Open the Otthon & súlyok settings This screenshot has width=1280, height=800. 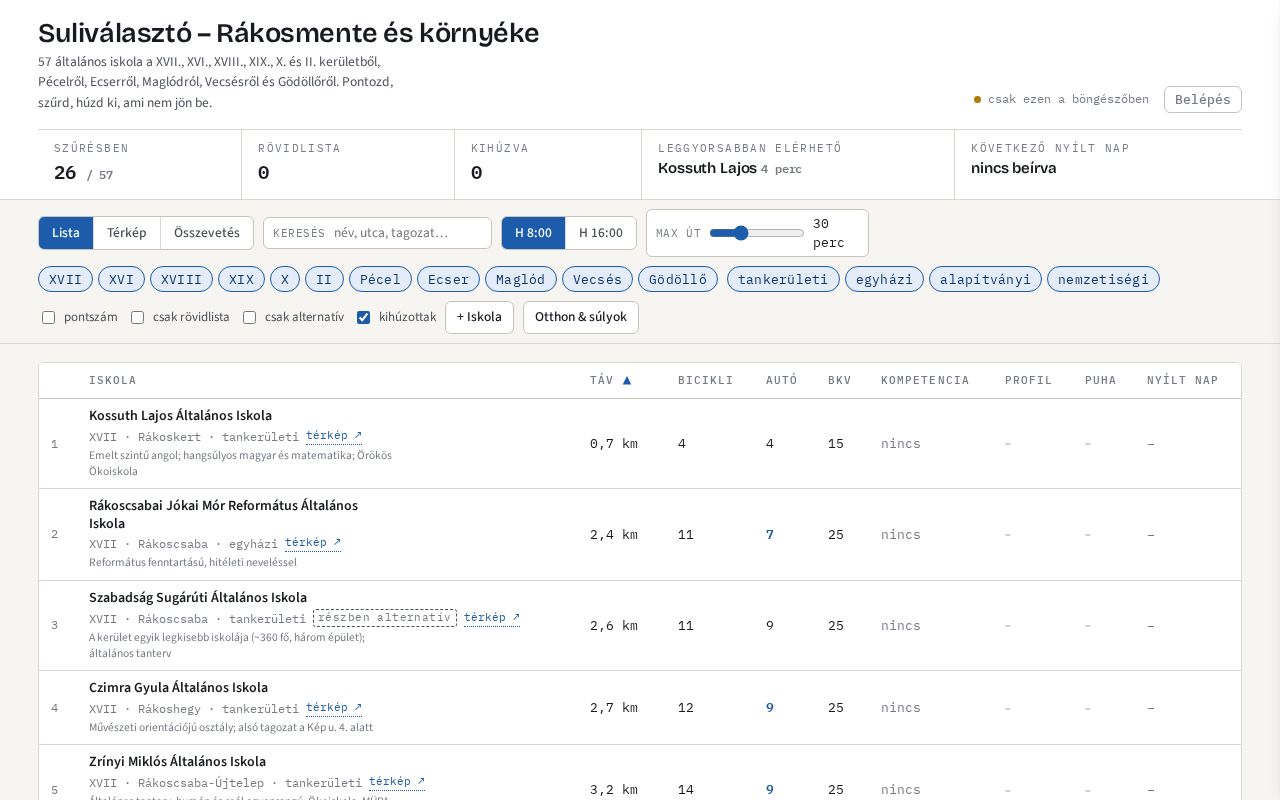click(x=581, y=317)
